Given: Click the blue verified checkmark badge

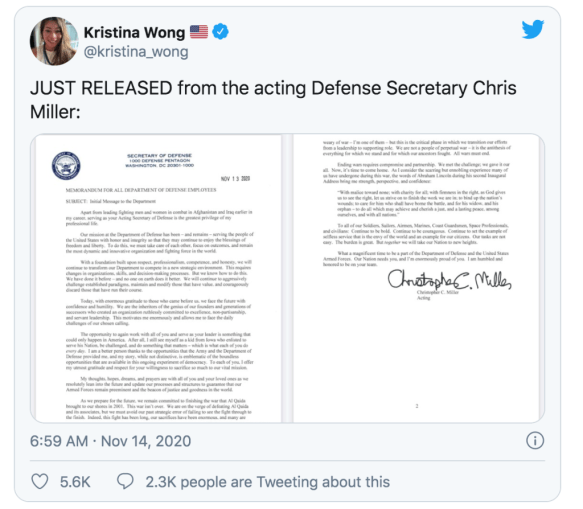Looking at the screenshot, I should [220, 32].
